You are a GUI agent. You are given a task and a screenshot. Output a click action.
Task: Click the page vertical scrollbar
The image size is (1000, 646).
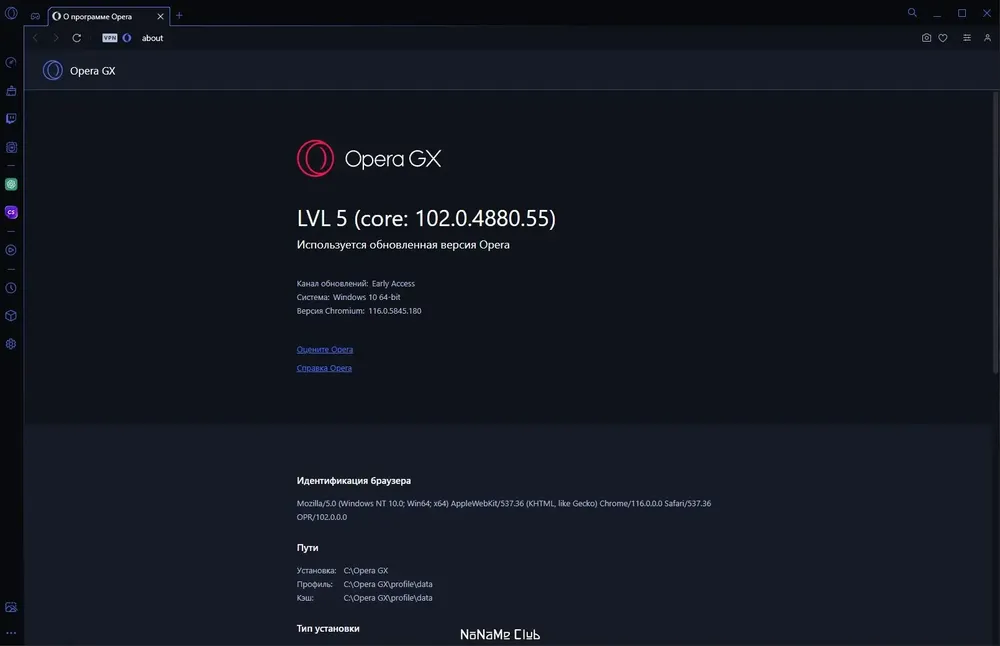point(996,233)
